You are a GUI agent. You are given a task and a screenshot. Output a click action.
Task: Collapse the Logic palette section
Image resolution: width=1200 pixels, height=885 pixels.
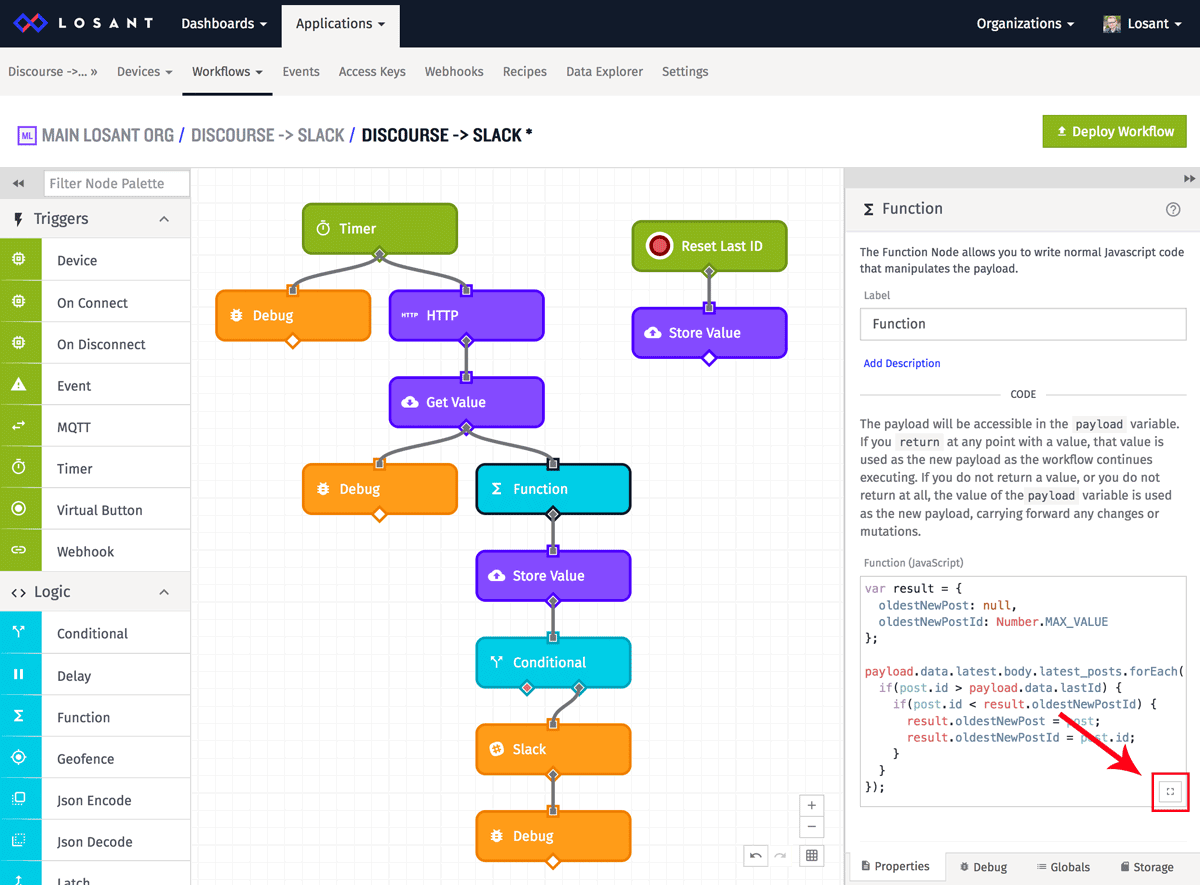point(164,592)
